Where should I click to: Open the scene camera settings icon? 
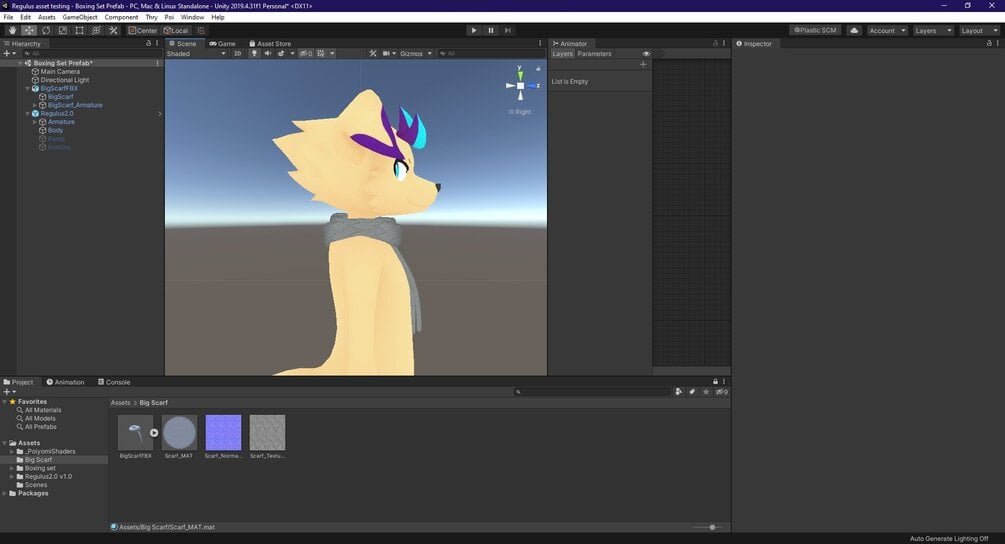click(x=386, y=54)
